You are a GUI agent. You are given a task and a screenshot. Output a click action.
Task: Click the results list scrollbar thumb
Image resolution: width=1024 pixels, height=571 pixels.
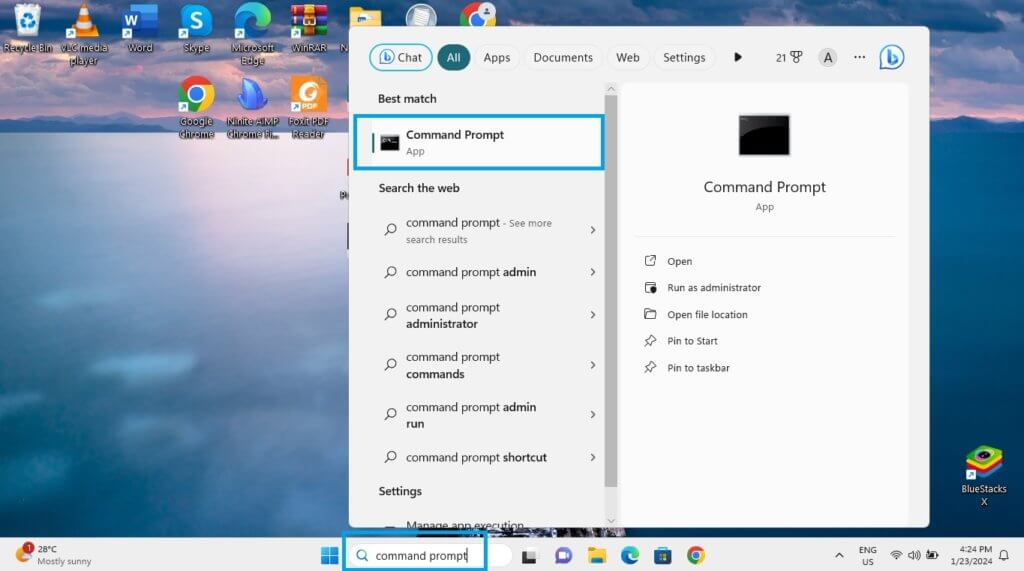click(611, 291)
